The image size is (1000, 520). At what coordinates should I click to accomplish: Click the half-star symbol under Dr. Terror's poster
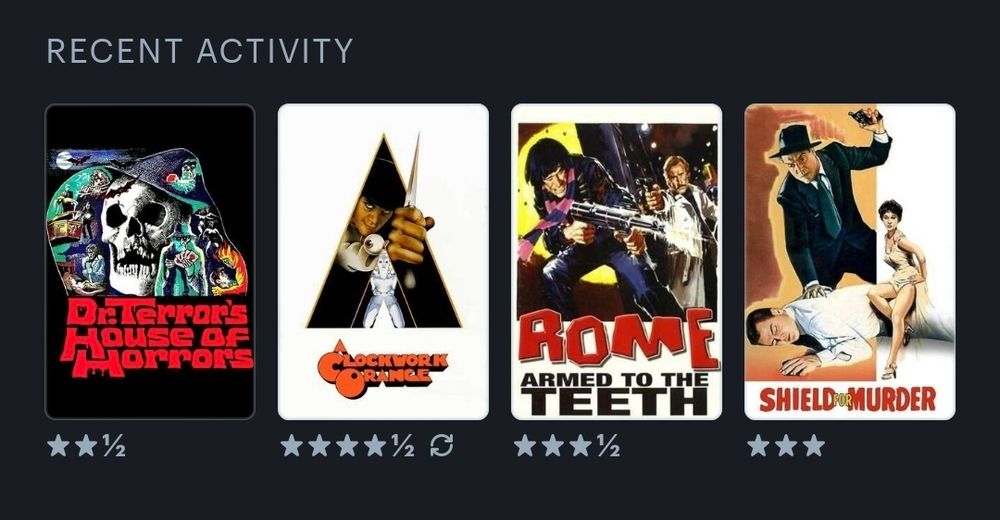114,445
